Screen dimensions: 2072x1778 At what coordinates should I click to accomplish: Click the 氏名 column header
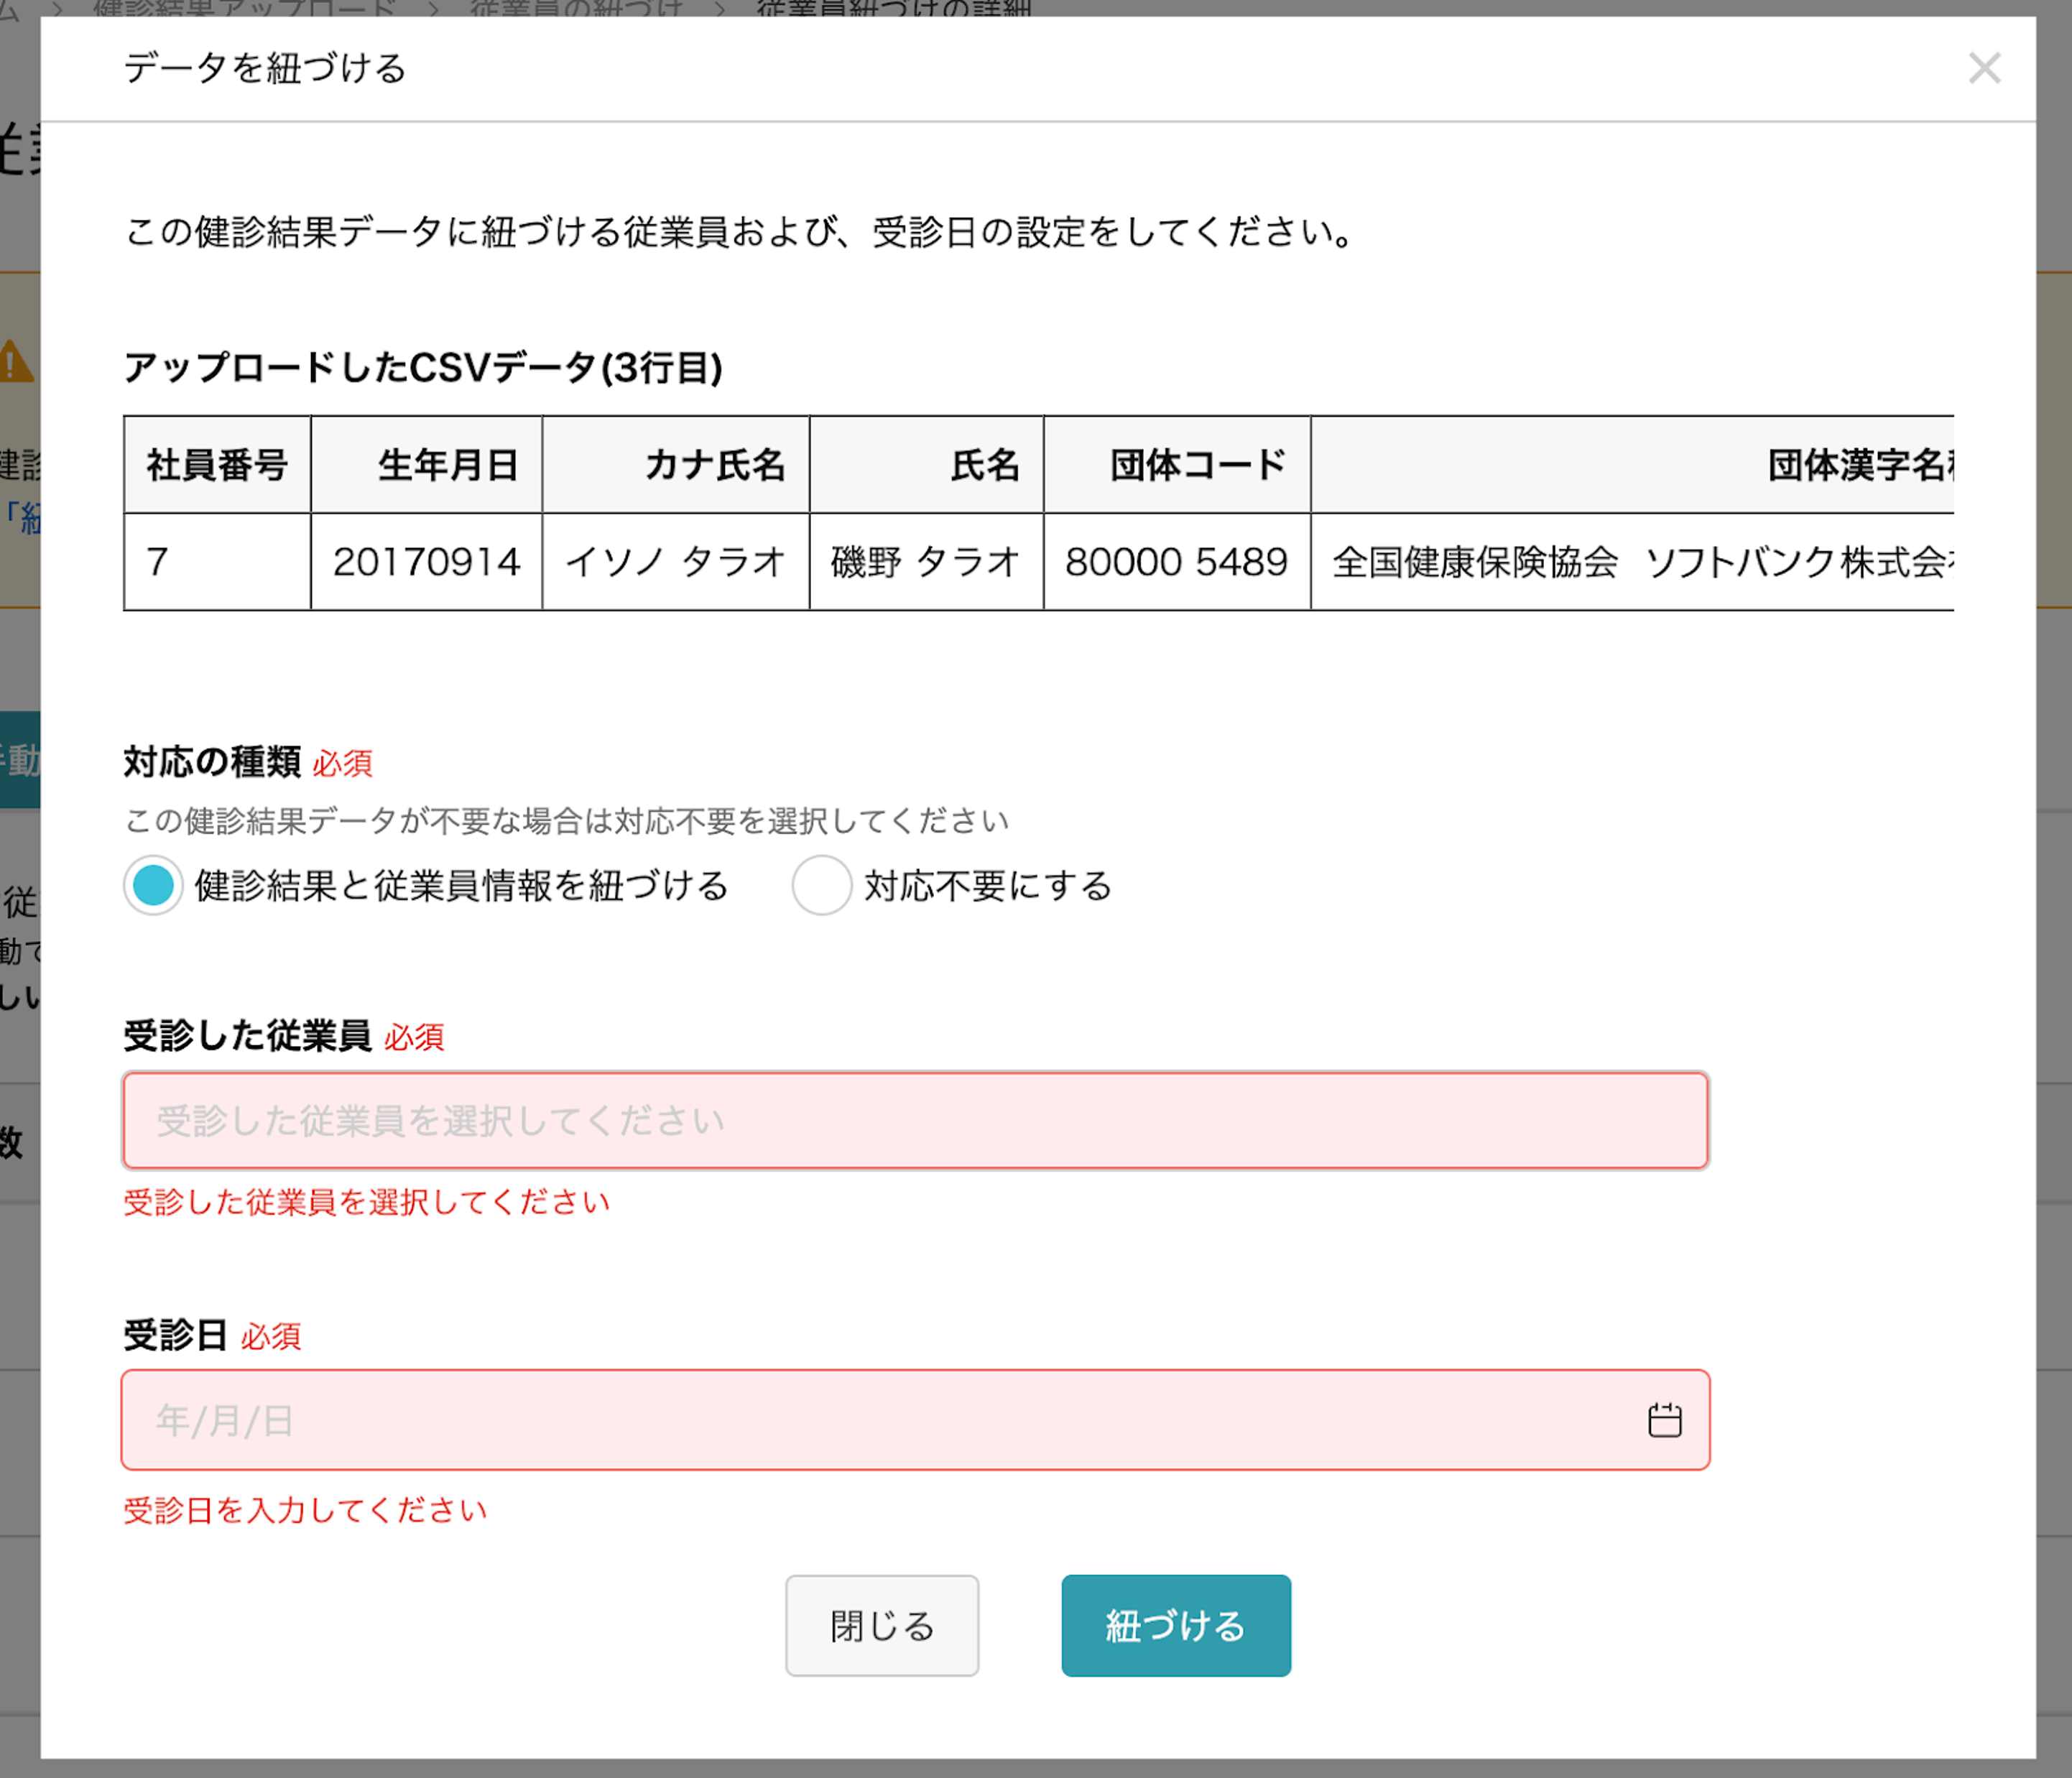(927, 465)
